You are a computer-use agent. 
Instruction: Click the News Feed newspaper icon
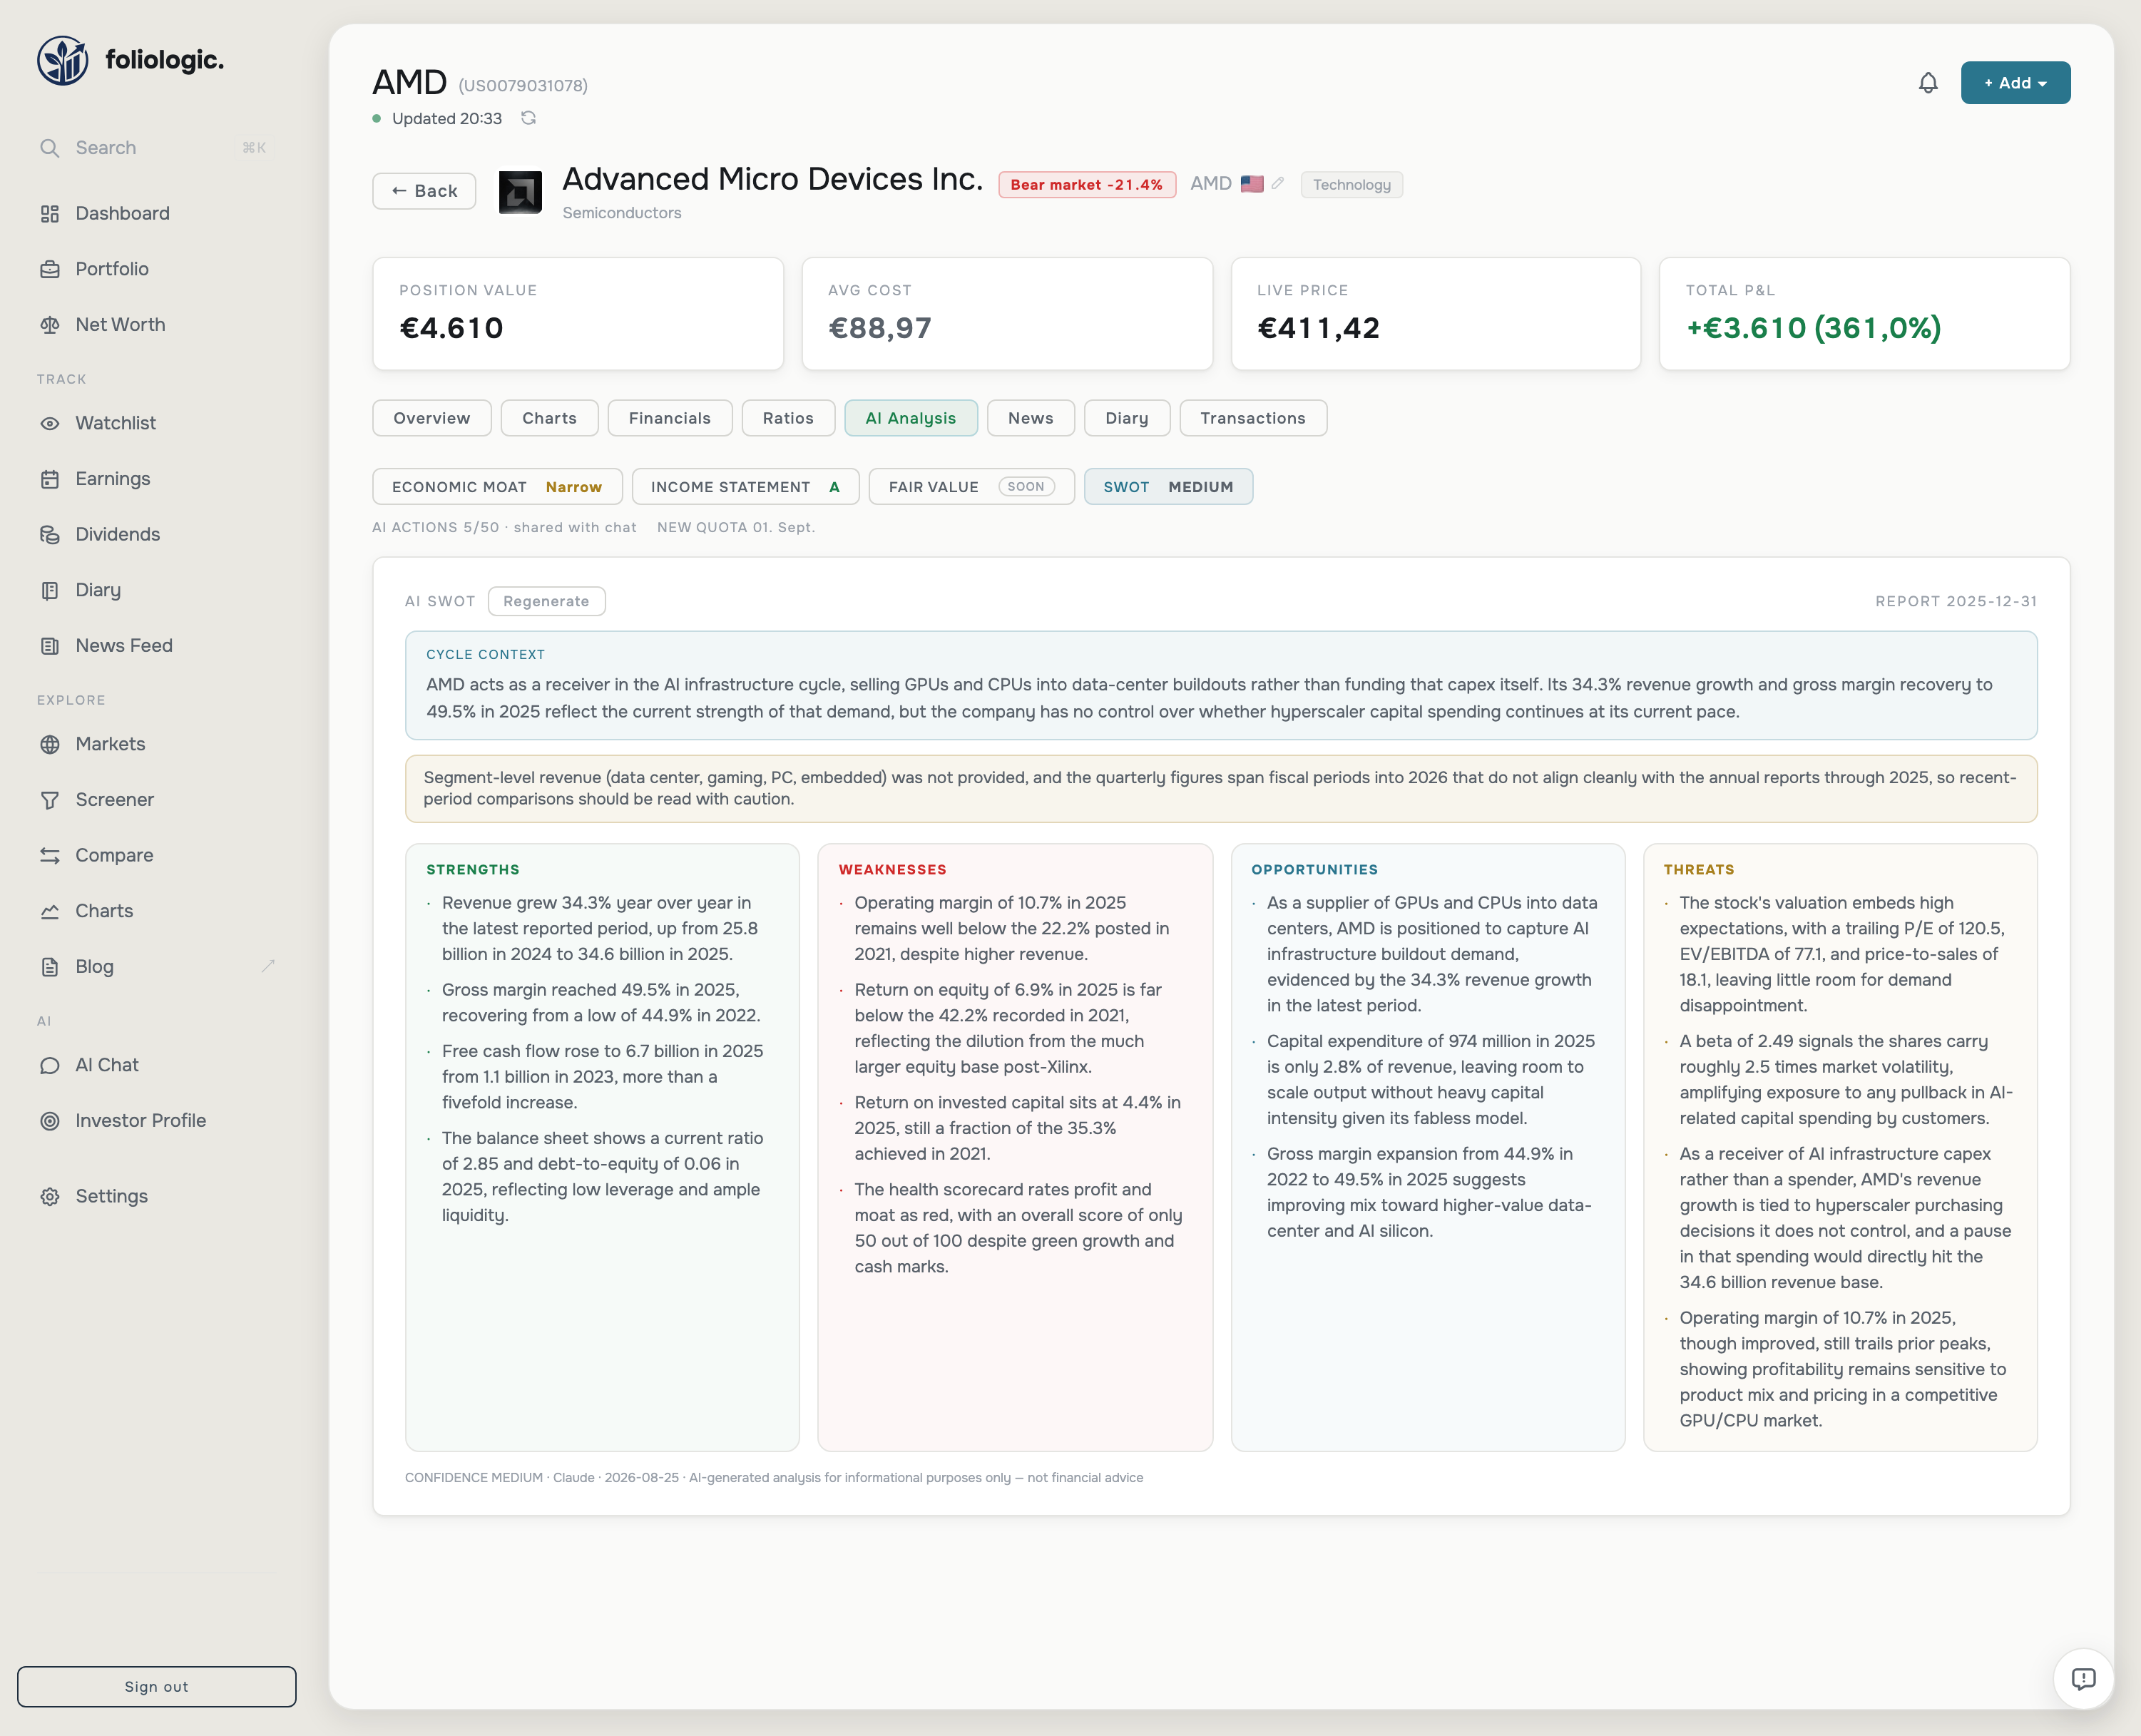49,646
